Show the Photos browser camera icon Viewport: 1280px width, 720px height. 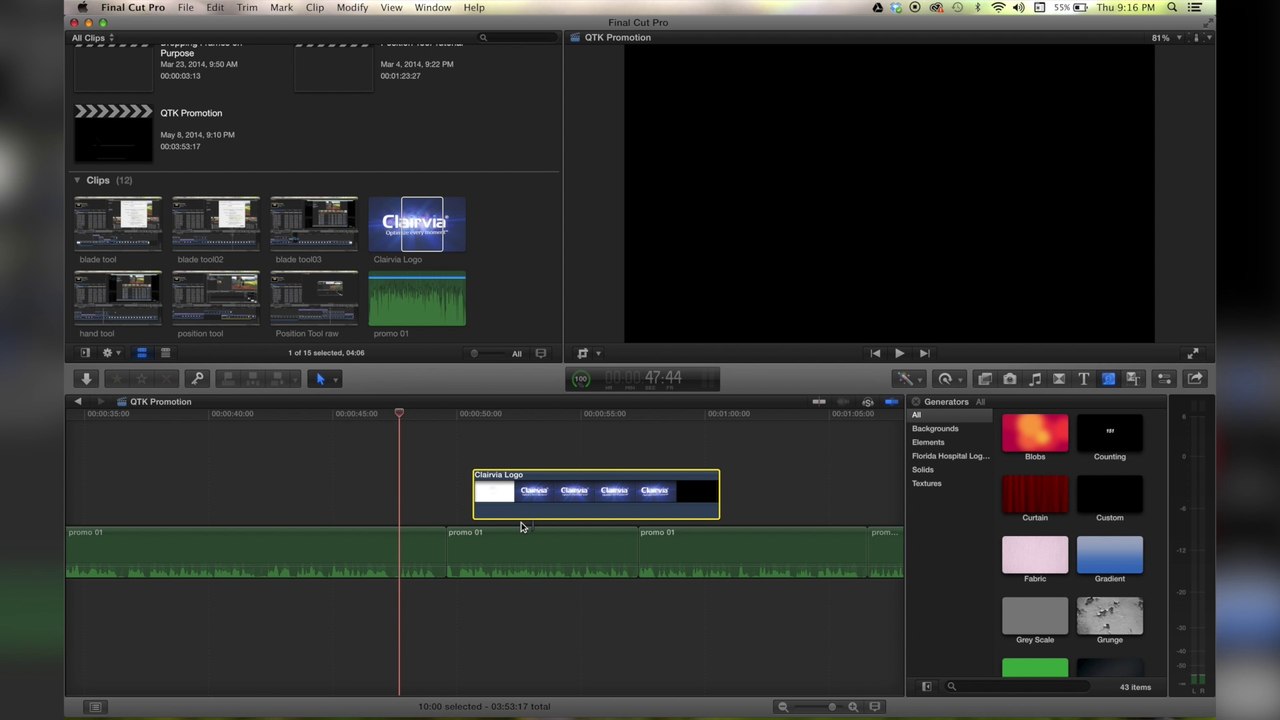tap(1010, 379)
